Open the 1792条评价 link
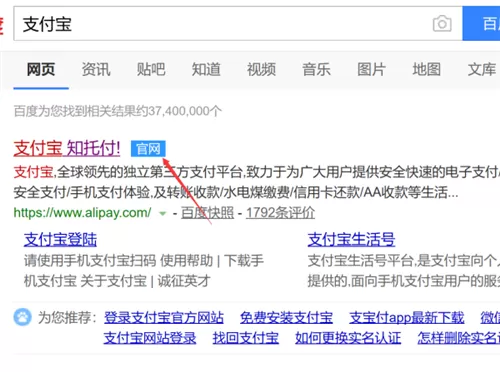 click(x=280, y=213)
